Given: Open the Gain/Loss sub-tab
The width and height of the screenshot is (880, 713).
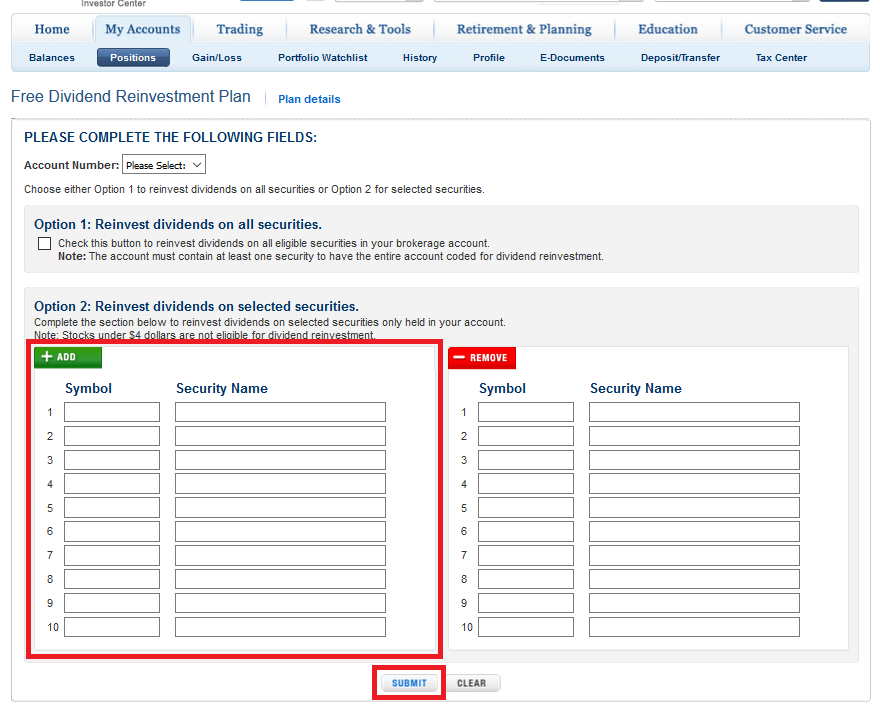Looking at the screenshot, I should [217, 58].
